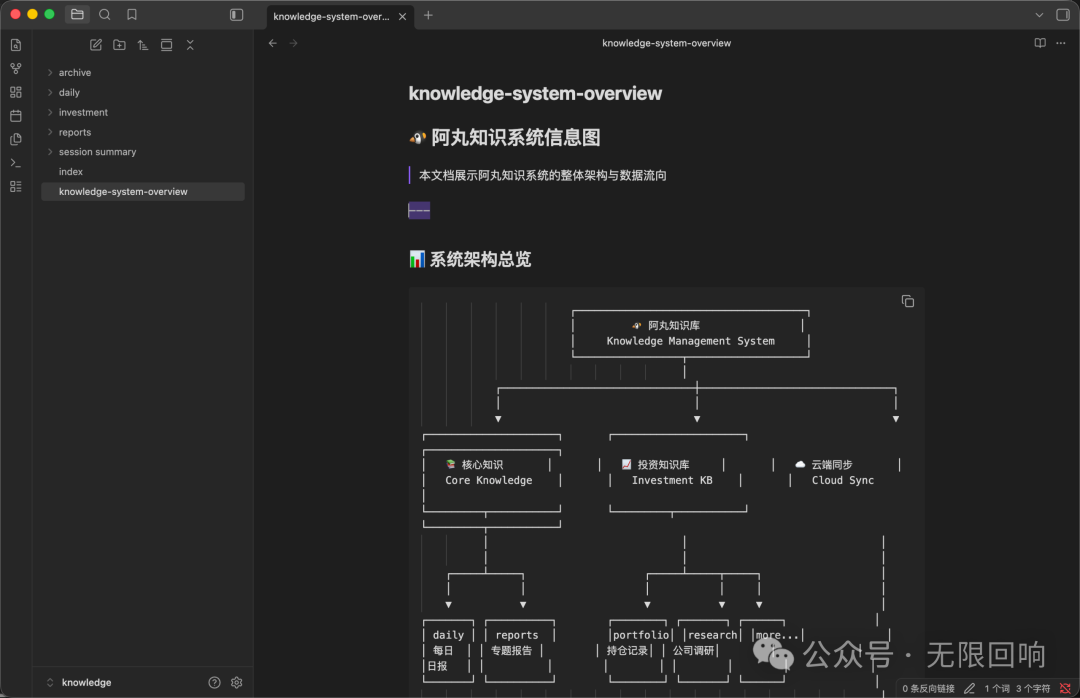This screenshot has width=1080, height=698.
Task: Change file explorer sort order
Action: click(x=143, y=45)
